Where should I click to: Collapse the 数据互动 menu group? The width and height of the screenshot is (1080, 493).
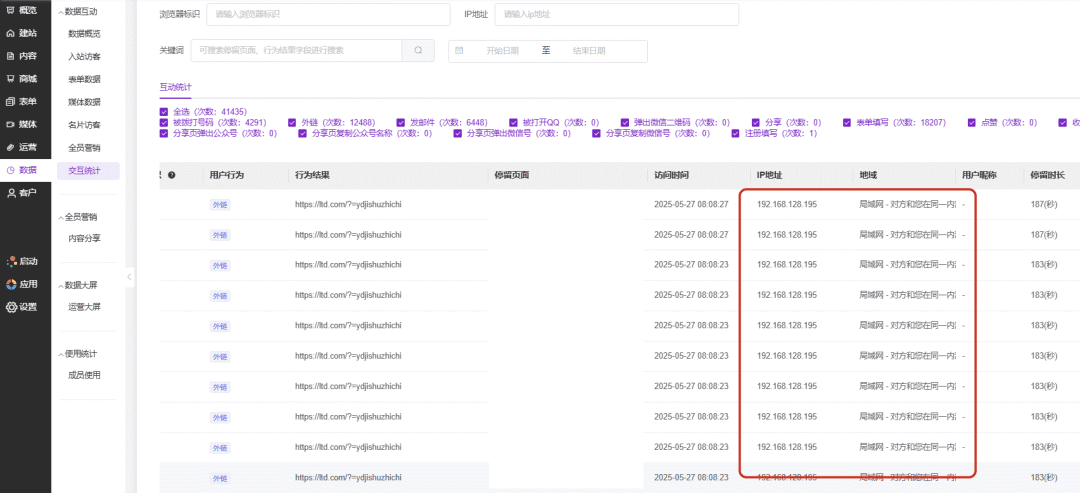(x=59, y=12)
